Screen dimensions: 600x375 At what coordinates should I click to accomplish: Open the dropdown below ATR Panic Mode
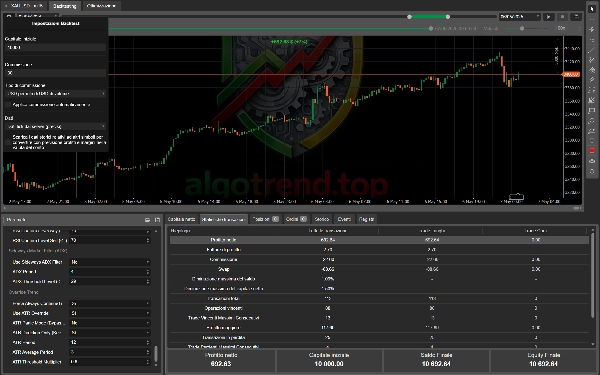tap(110, 333)
